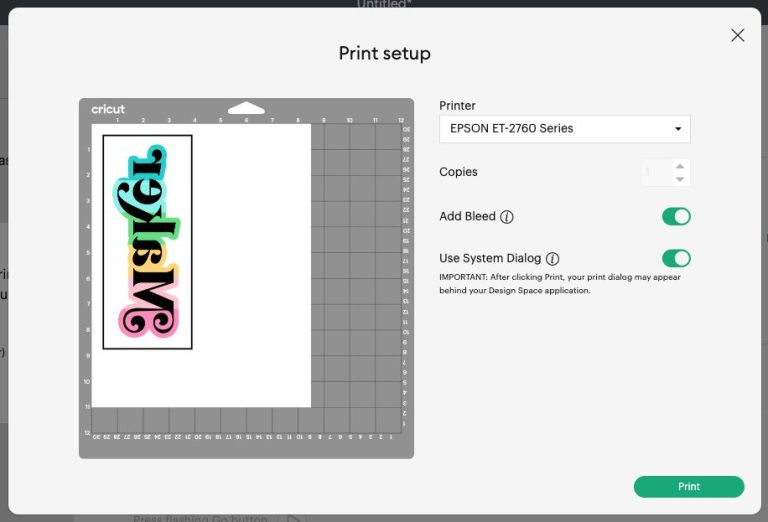Disable the Add Bleed toggle

tap(676, 217)
